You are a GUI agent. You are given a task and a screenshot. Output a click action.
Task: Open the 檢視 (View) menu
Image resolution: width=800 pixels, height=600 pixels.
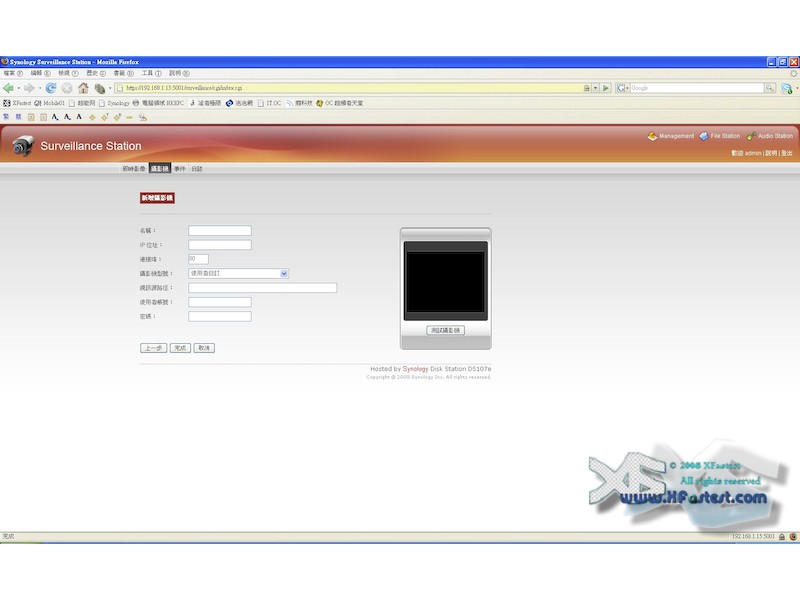(68, 73)
